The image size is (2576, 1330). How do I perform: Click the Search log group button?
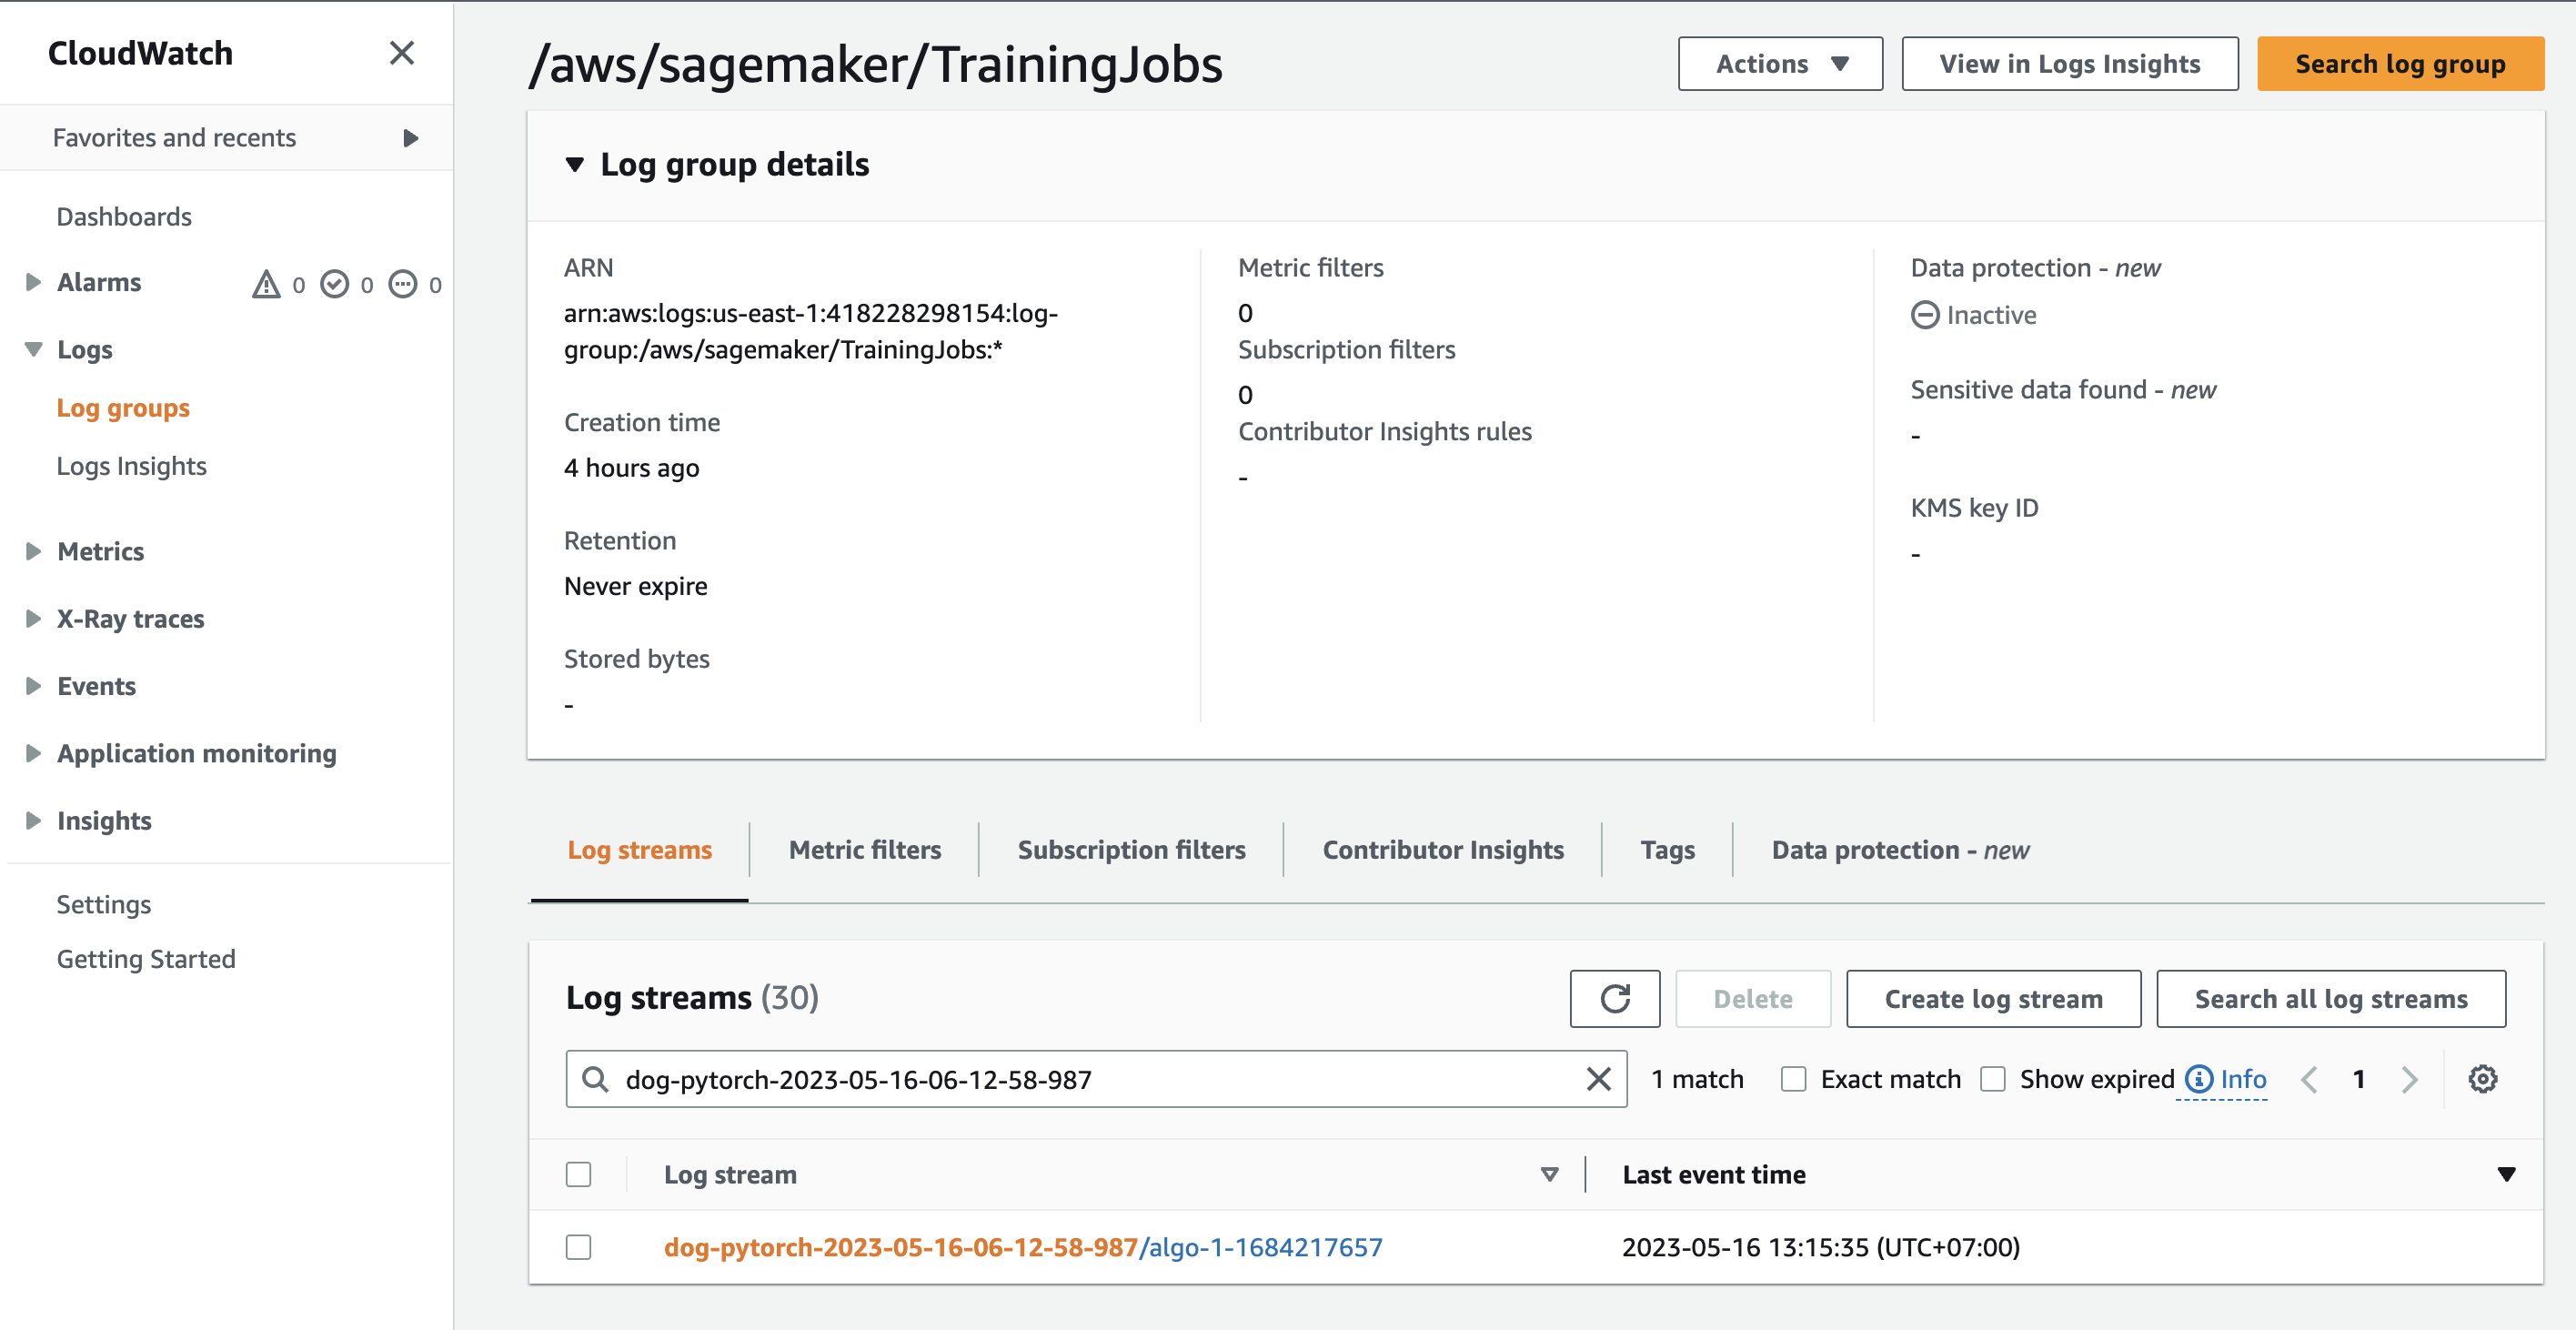point(2399,64)
